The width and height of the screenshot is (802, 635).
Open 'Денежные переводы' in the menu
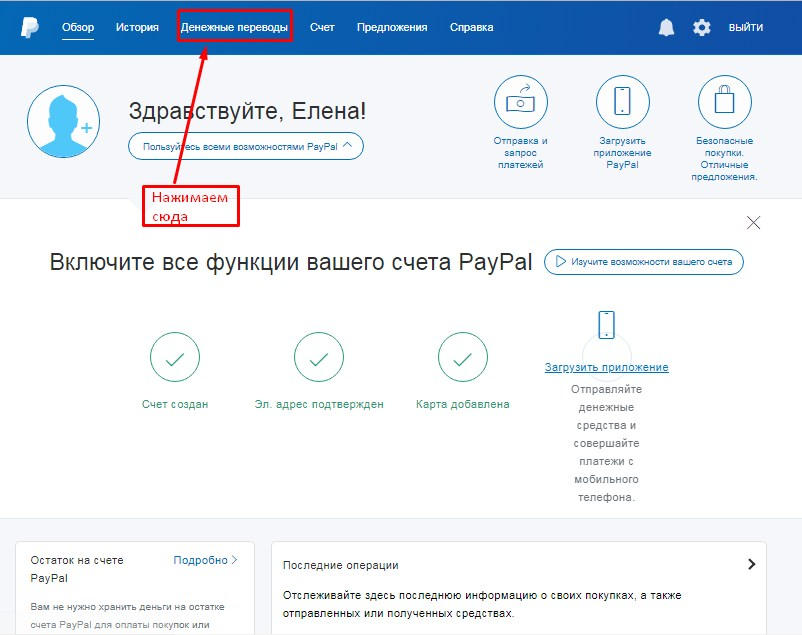point(234,27)
